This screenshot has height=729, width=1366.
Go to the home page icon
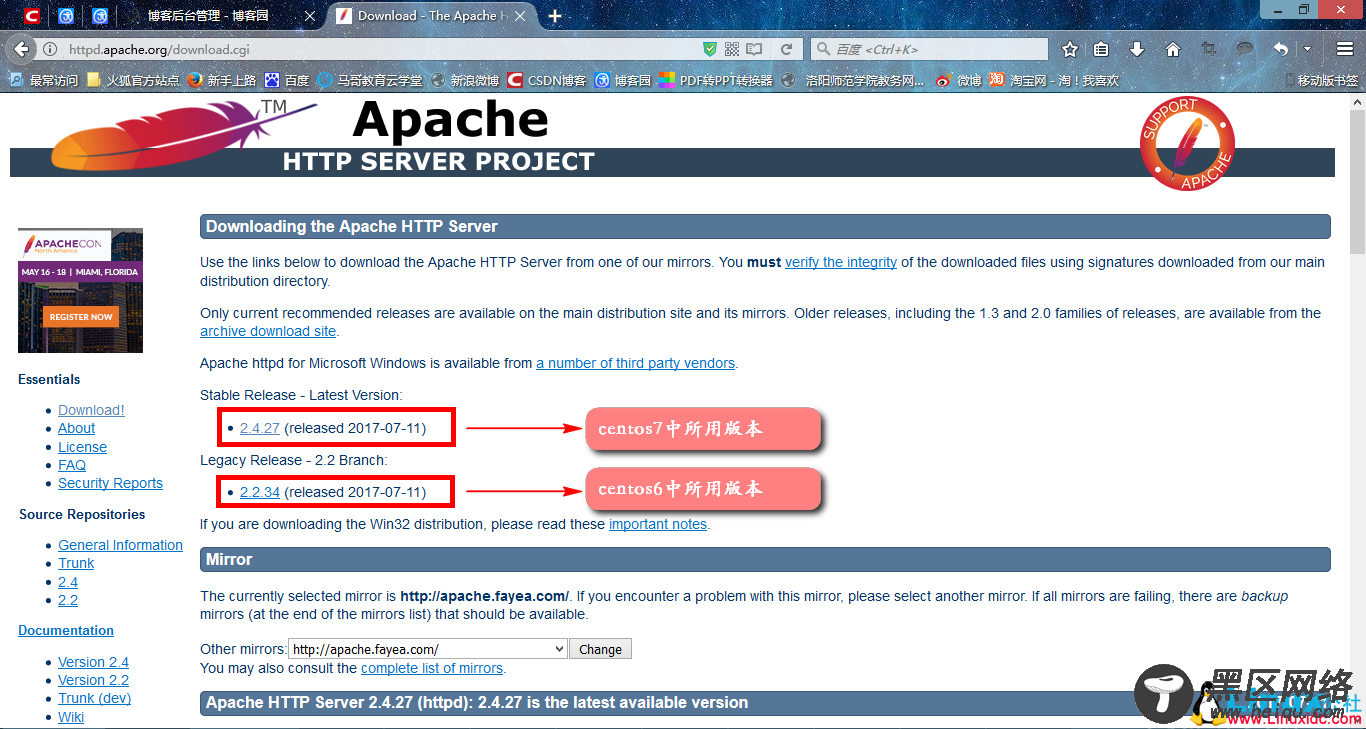(1173, 49)
